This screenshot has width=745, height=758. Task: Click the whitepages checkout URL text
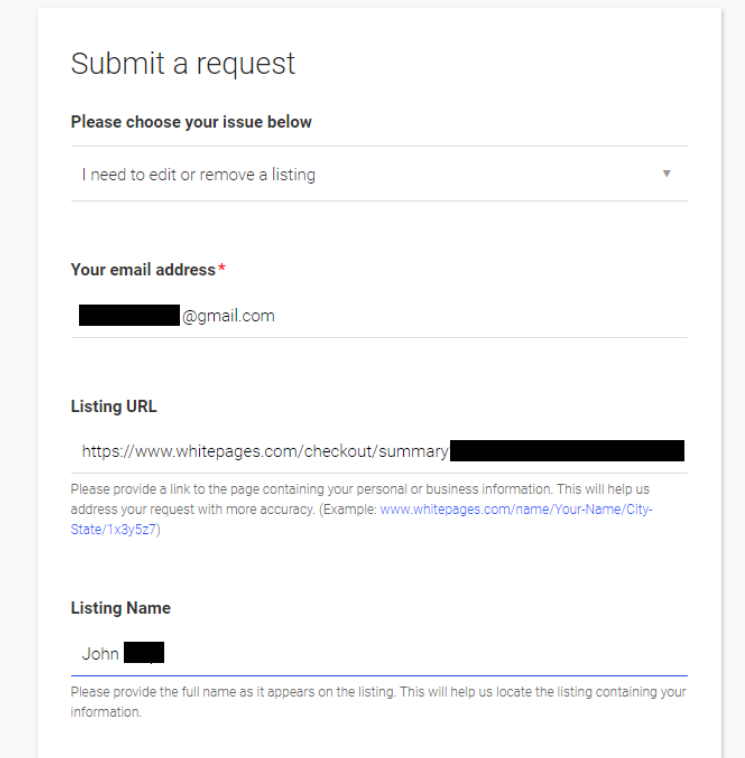point(265,451)
